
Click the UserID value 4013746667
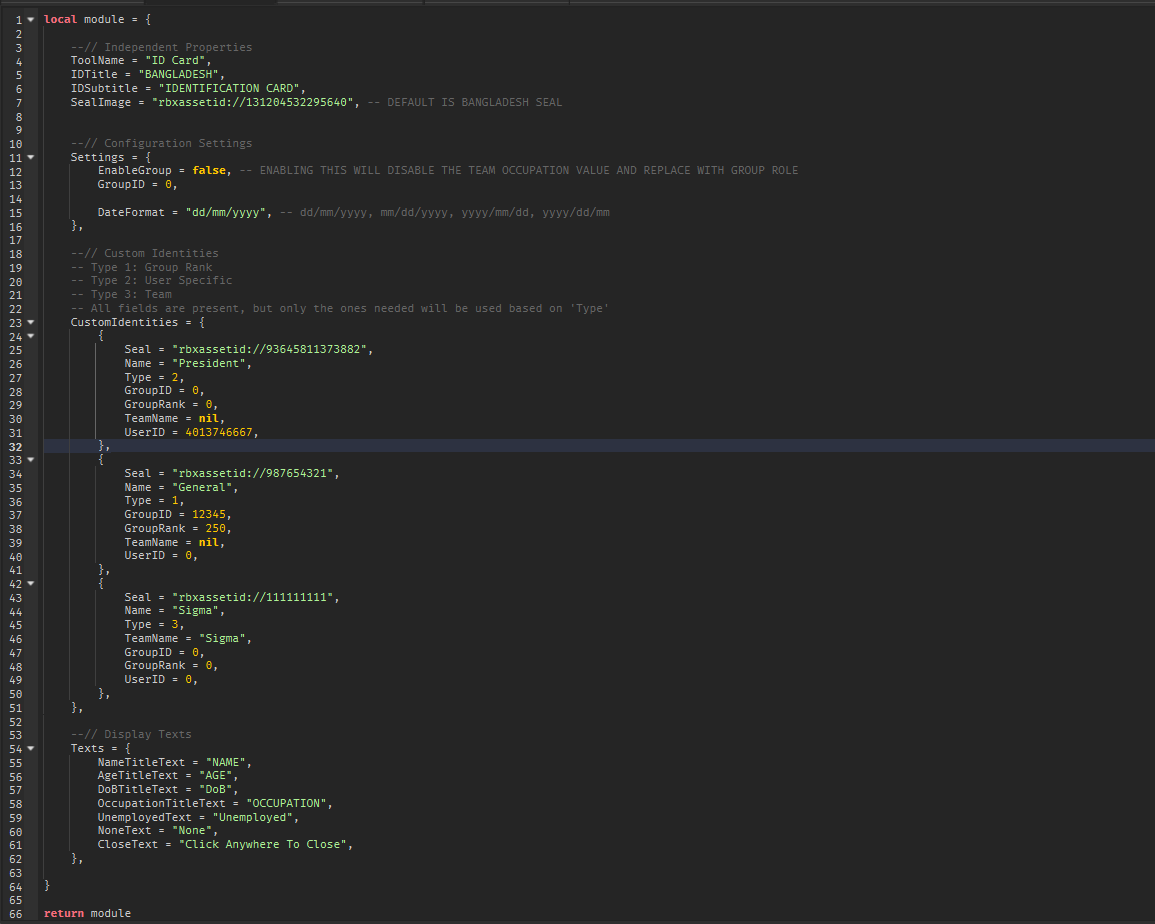coord(221,432)
